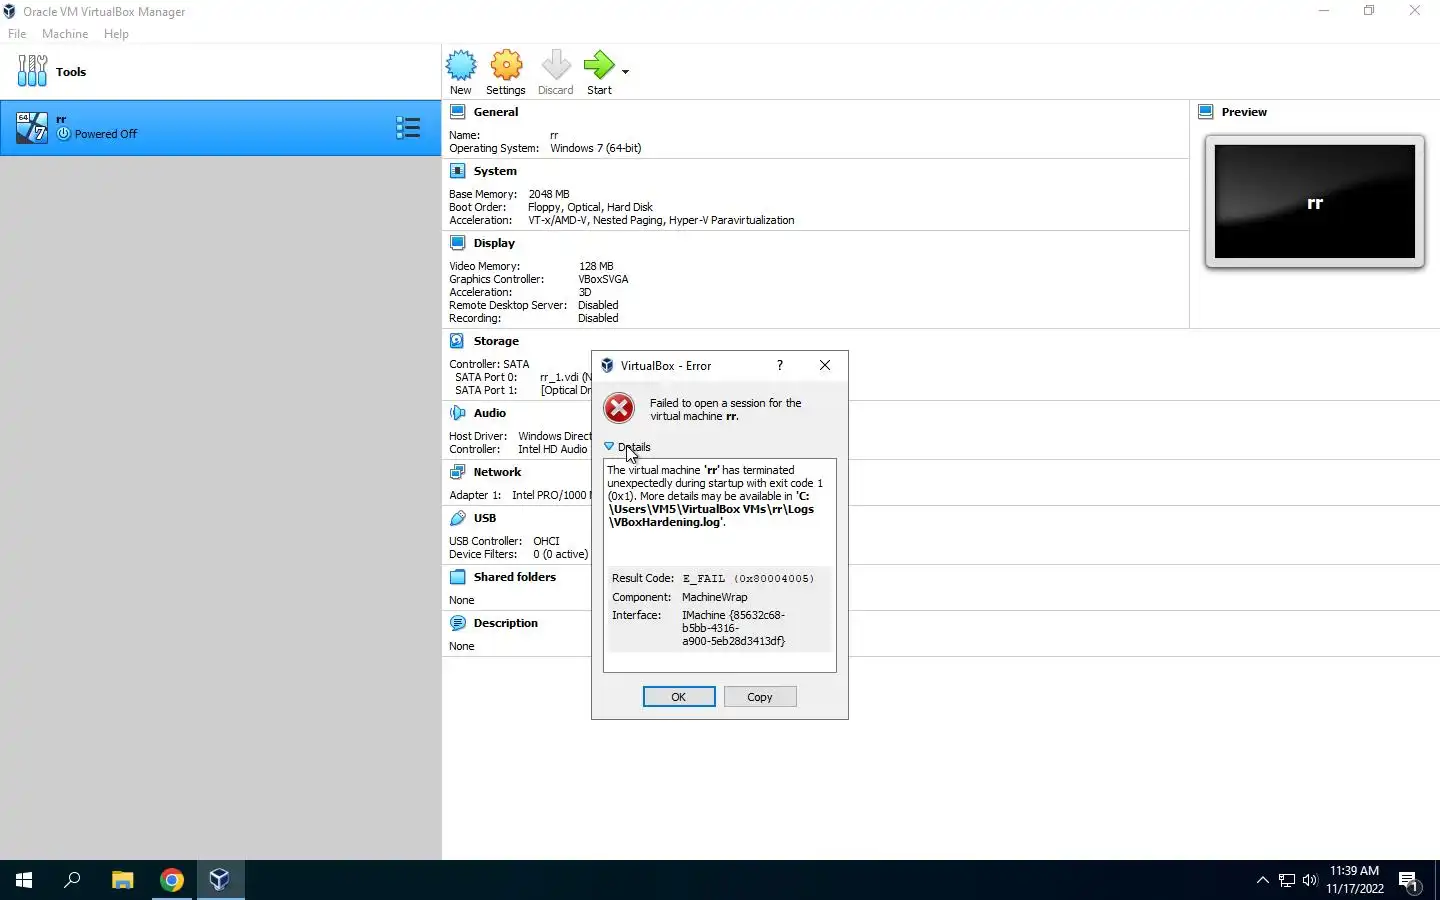Viewport: 1440px width, 900px height.
Task: Open the notification center icon
Action: point(1409,881)
